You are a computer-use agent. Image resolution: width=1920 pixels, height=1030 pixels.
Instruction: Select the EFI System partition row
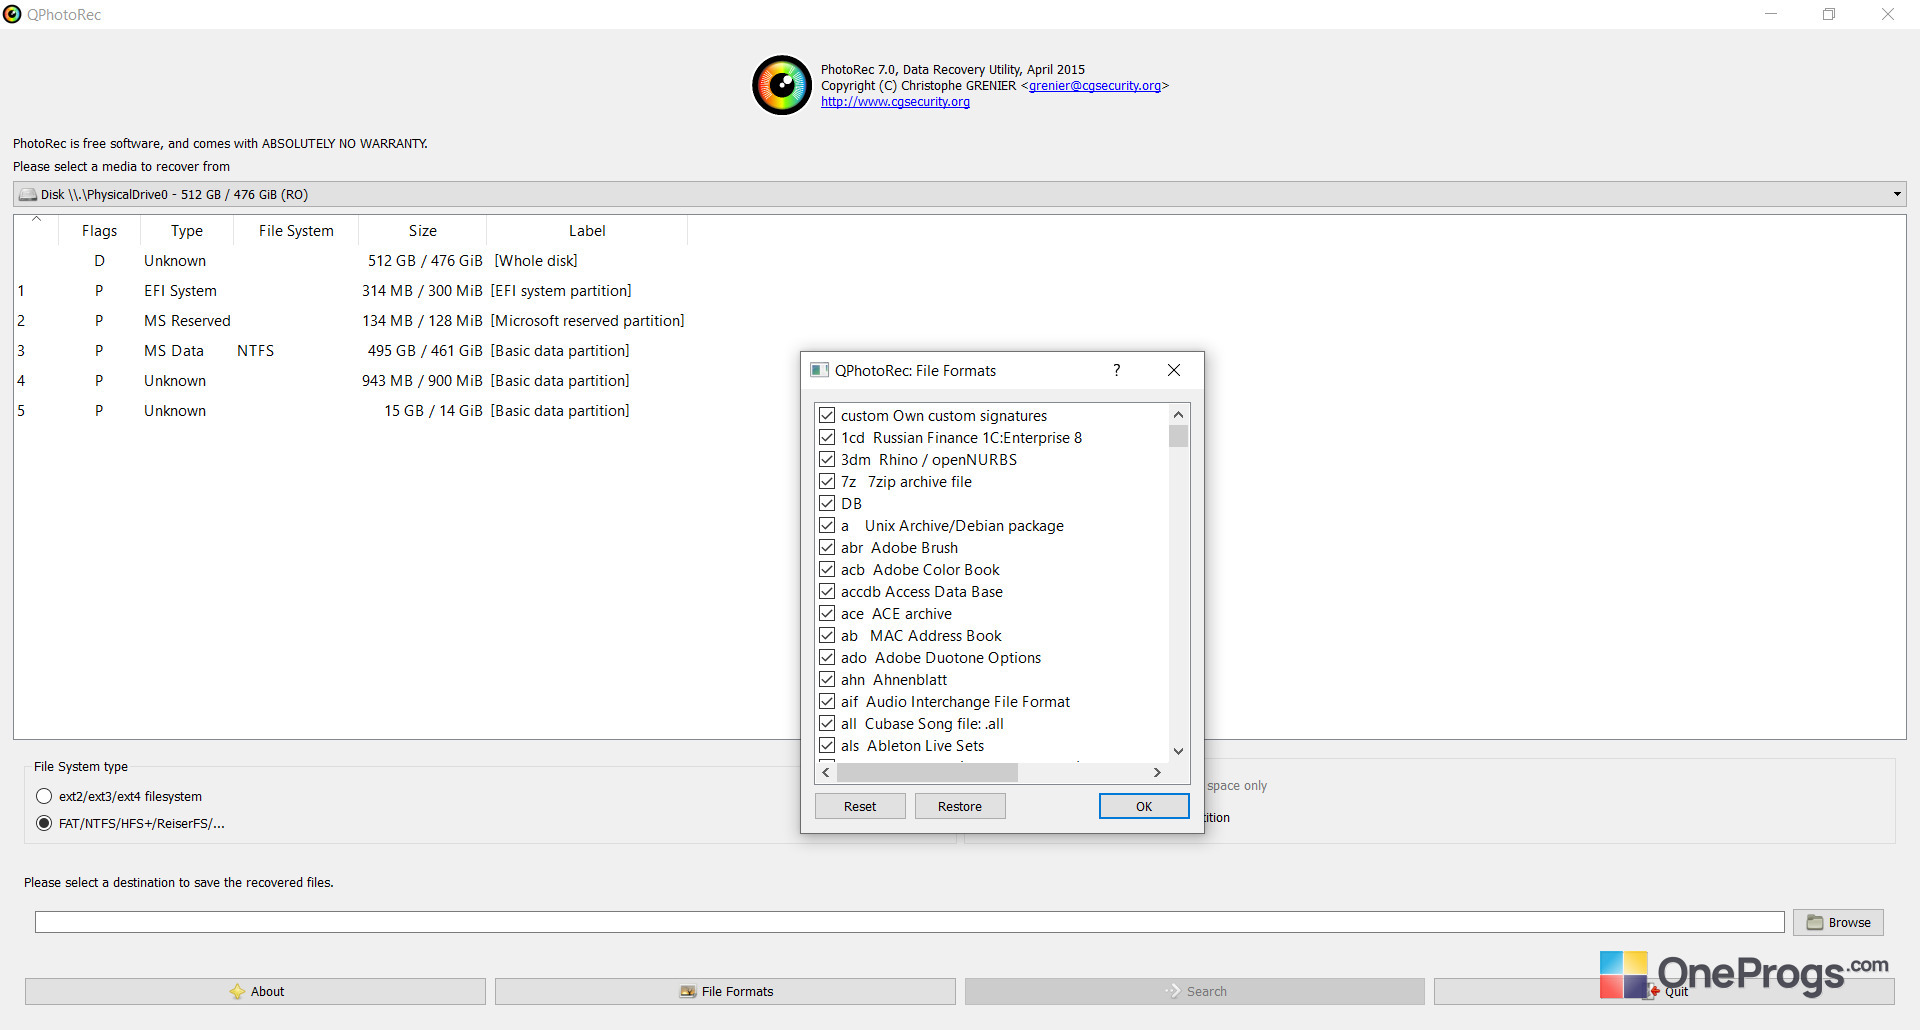tap(351, 291)
